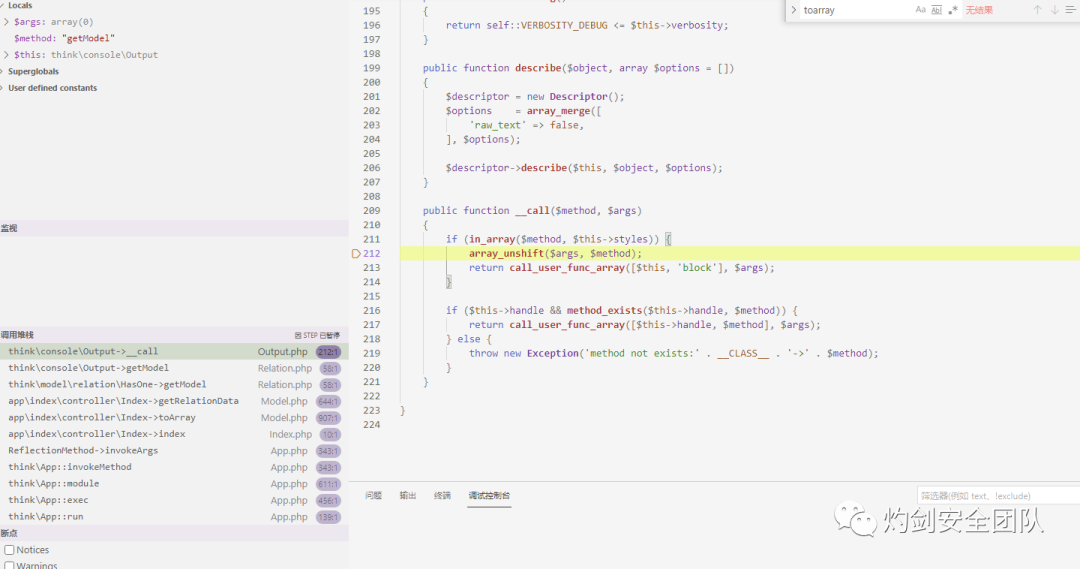Switch to the 问题 problems tab
1080x569 pixels.
(373, 495)
